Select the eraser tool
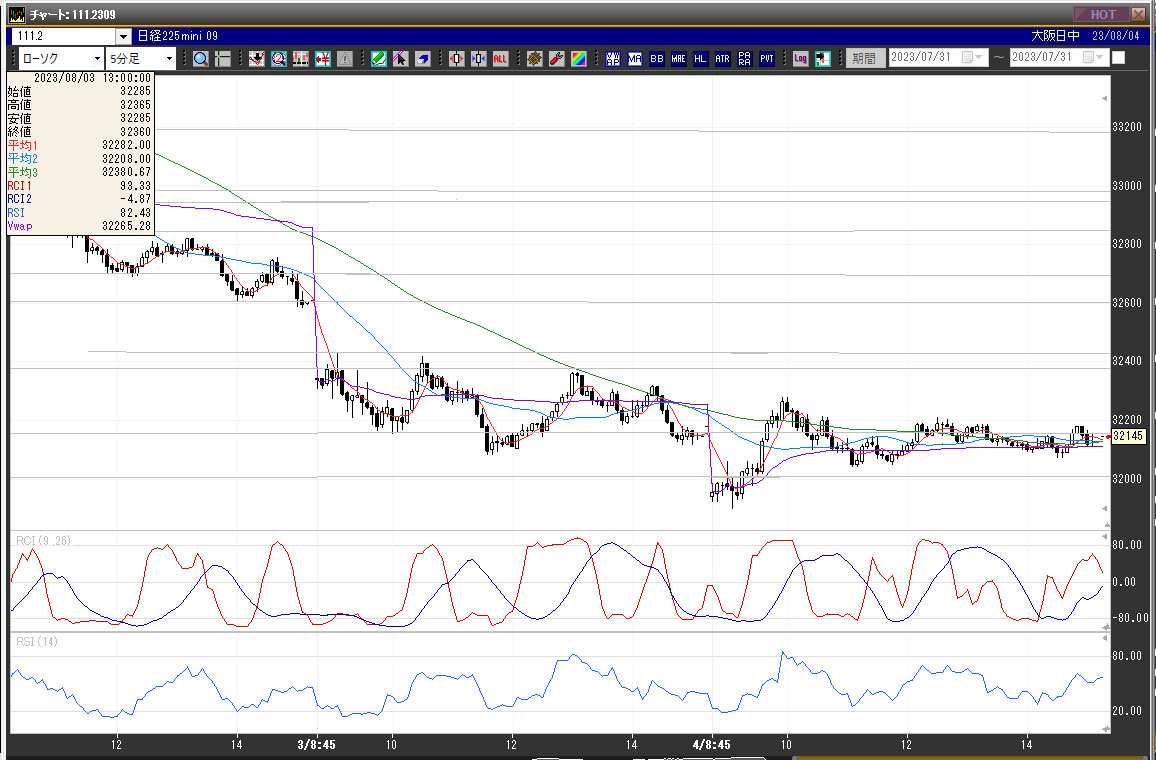 (x=422, y=59)
